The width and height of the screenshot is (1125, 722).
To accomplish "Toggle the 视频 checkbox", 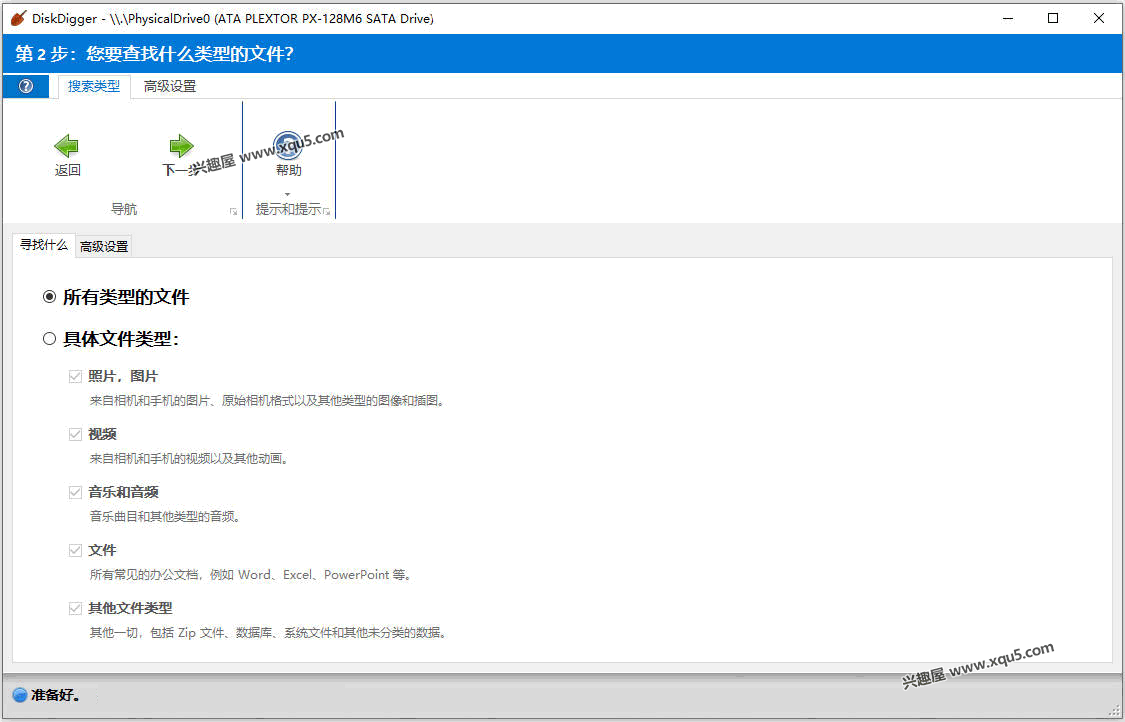I will coord(75,434).
